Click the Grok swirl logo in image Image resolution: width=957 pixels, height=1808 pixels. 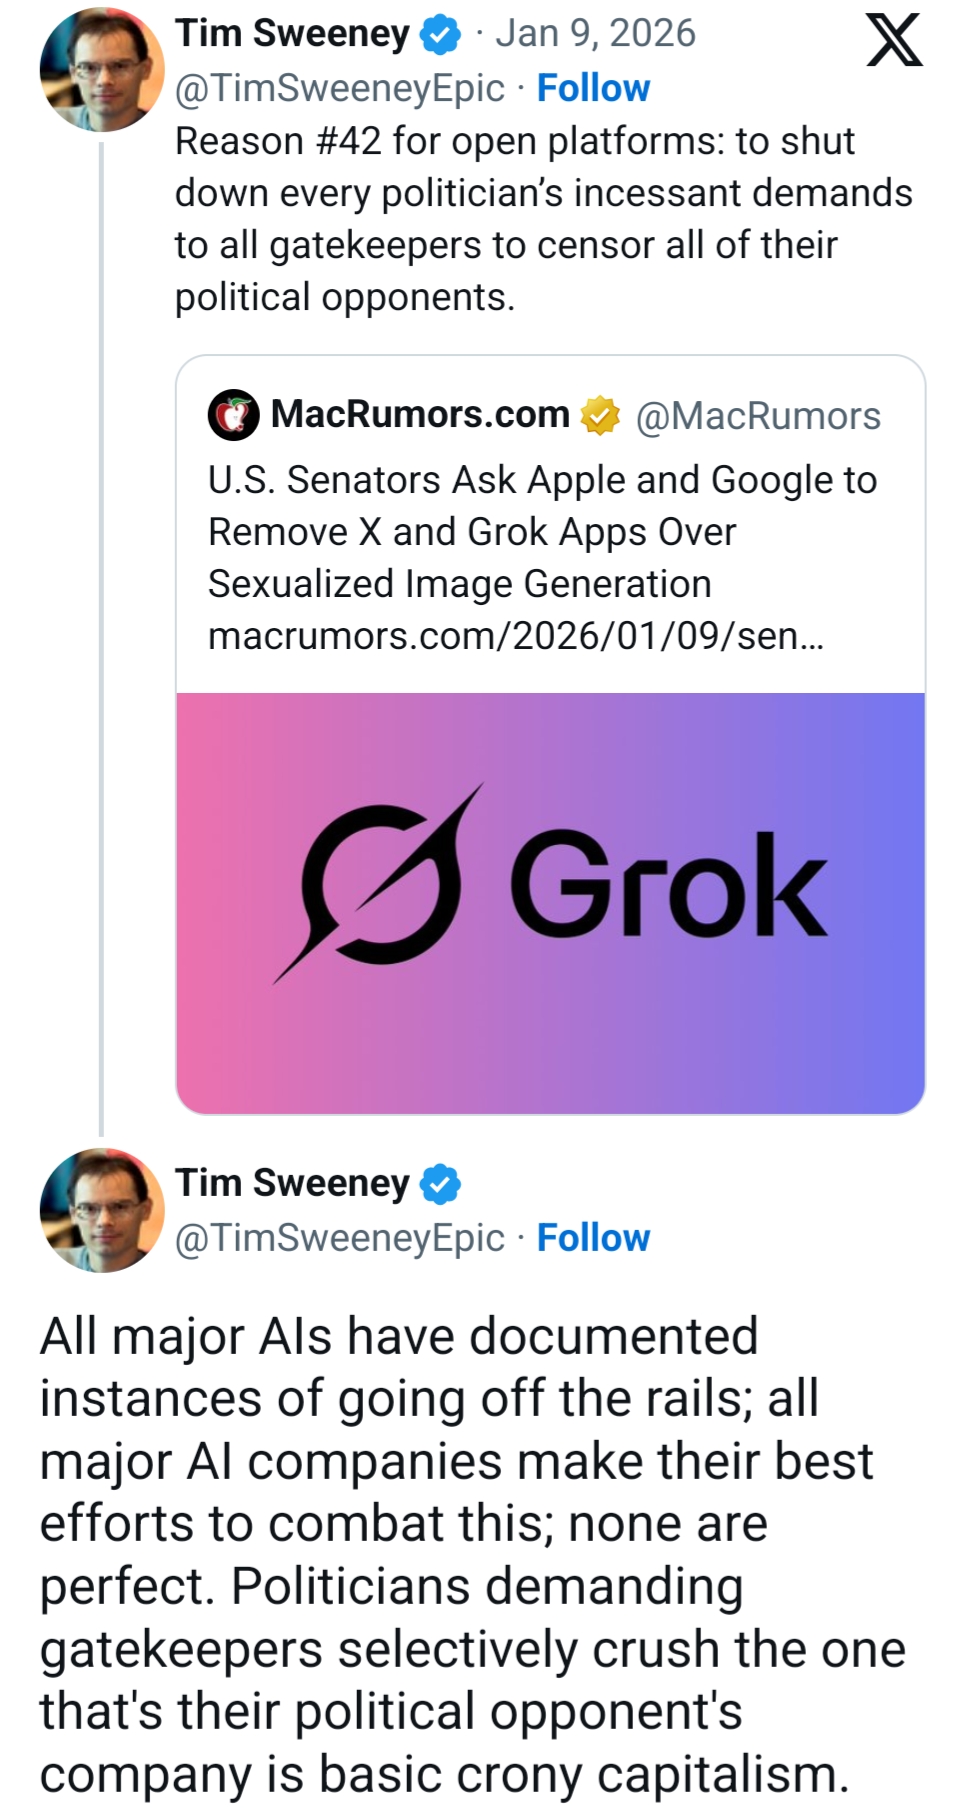click(380, 885)
